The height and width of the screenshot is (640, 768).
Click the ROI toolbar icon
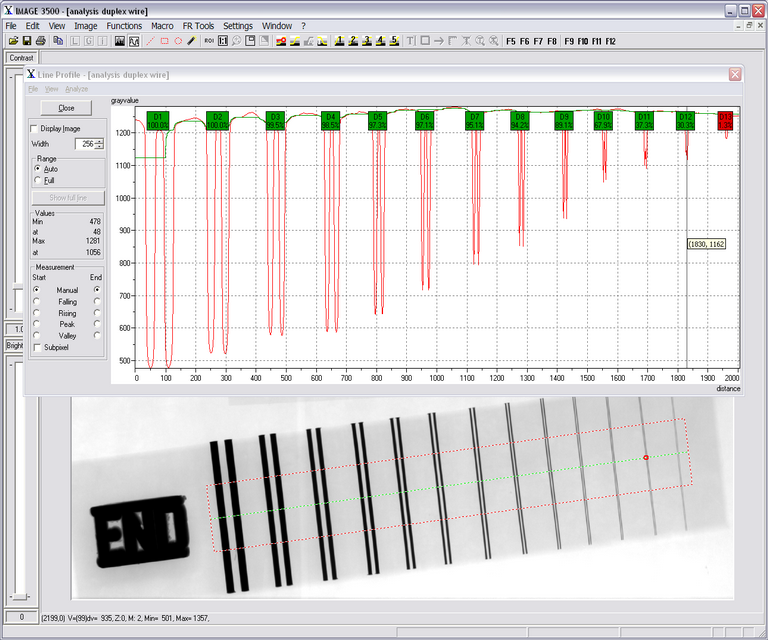tap(209, 41)
